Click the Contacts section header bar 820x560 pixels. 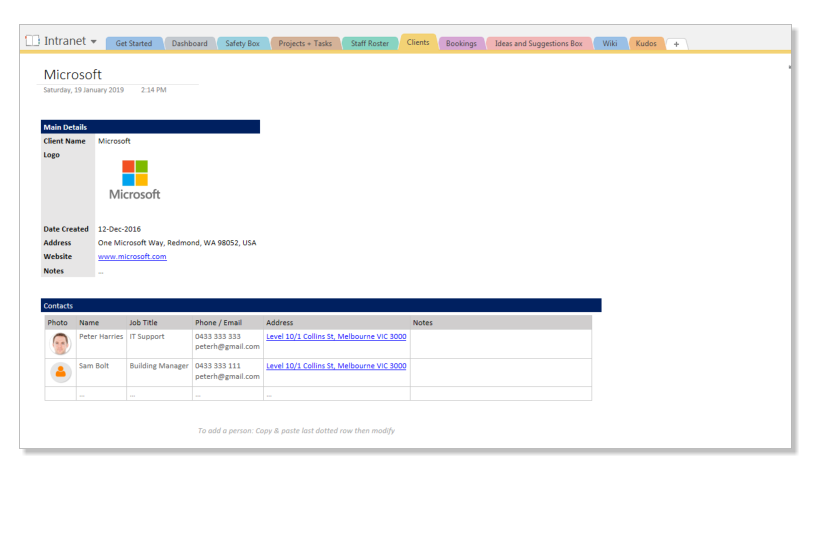coord(321,305)
